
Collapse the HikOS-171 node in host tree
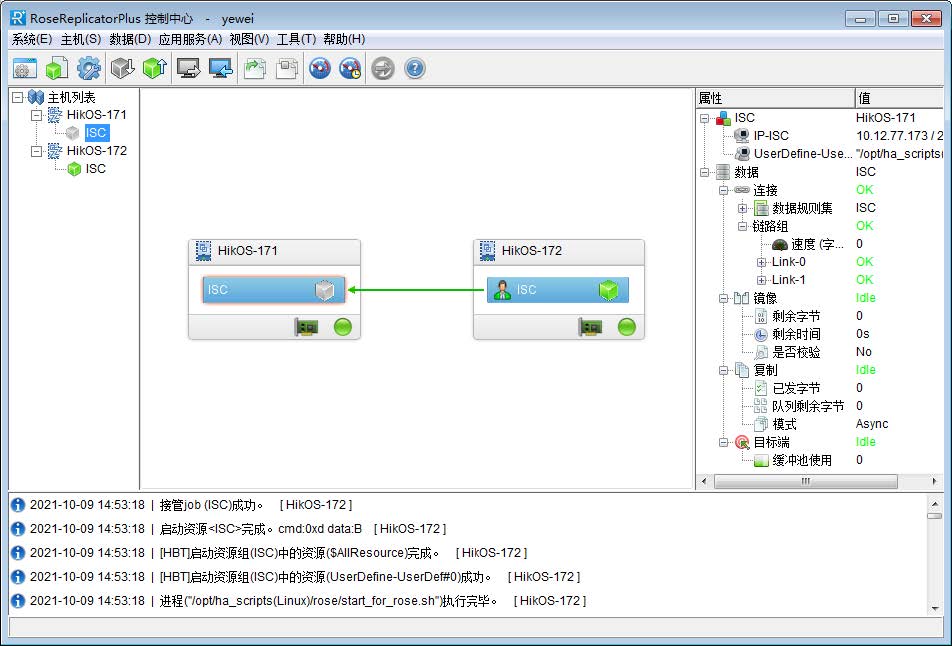36,115
